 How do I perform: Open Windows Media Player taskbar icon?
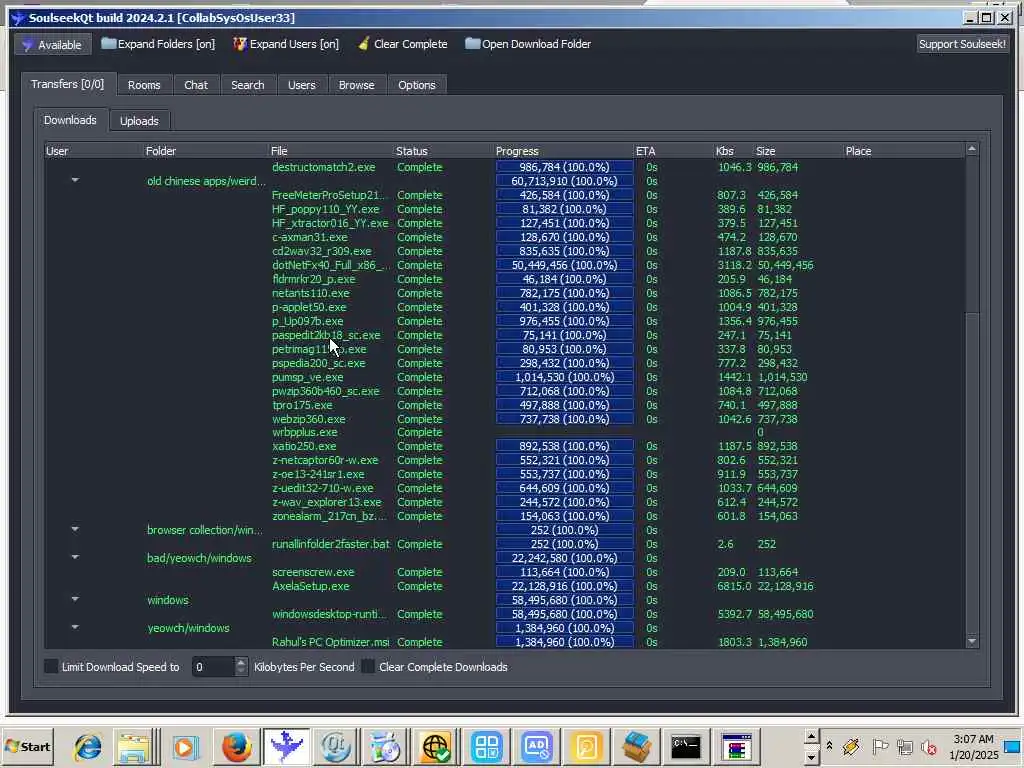(x=184, y=746)
